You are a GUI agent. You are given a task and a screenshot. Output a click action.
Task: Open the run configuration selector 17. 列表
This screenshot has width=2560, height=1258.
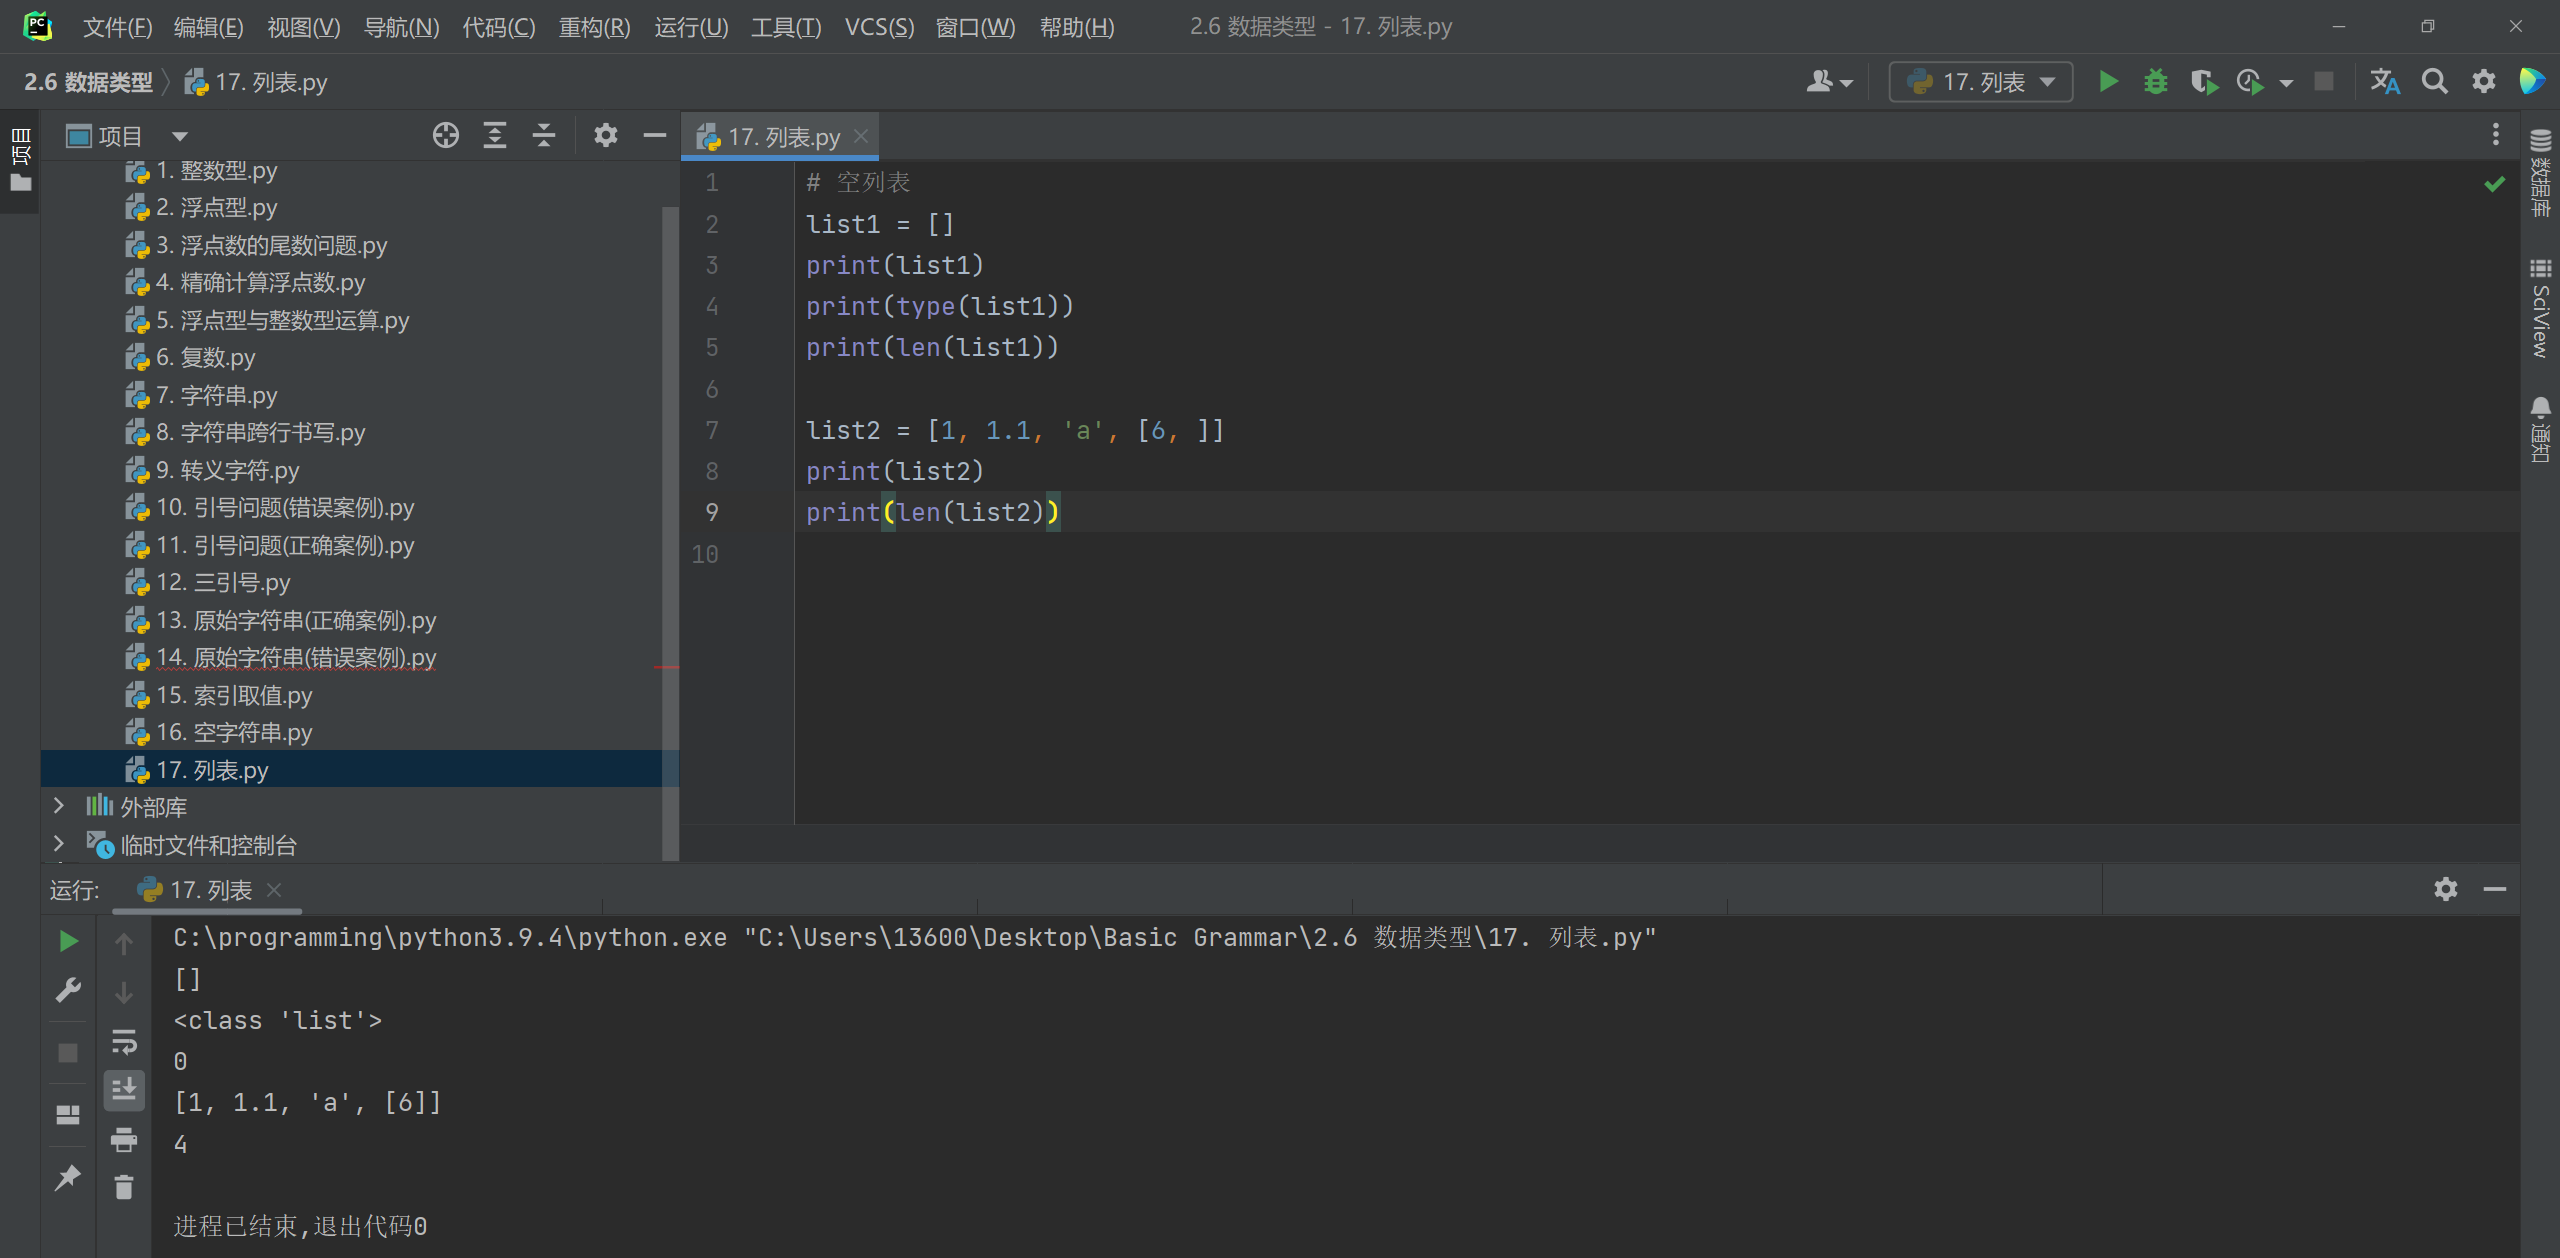click(1980, 81)
